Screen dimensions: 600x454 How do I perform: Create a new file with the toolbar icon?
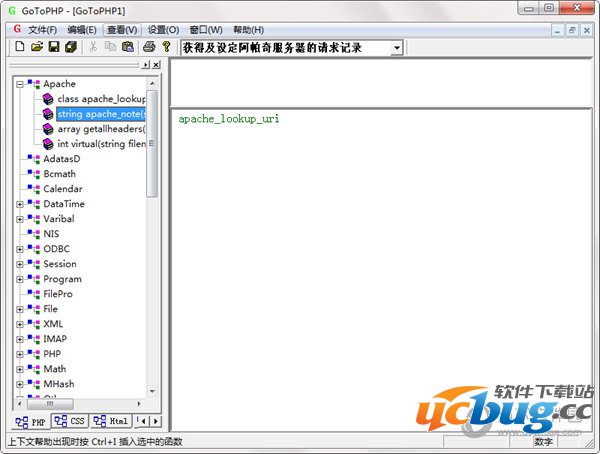[x=20, y=47]
